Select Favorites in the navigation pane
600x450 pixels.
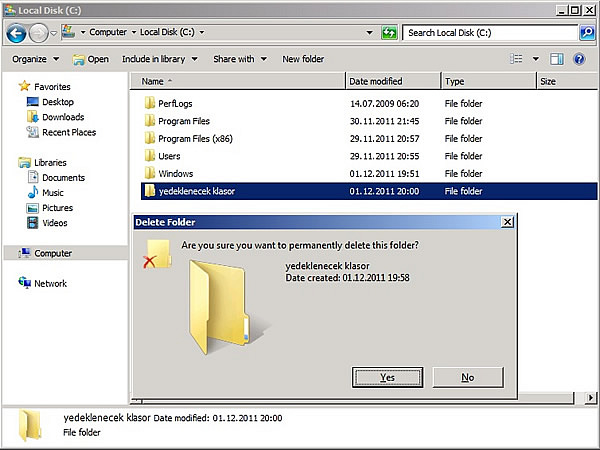pyautogui.click(x=52, y=87)
